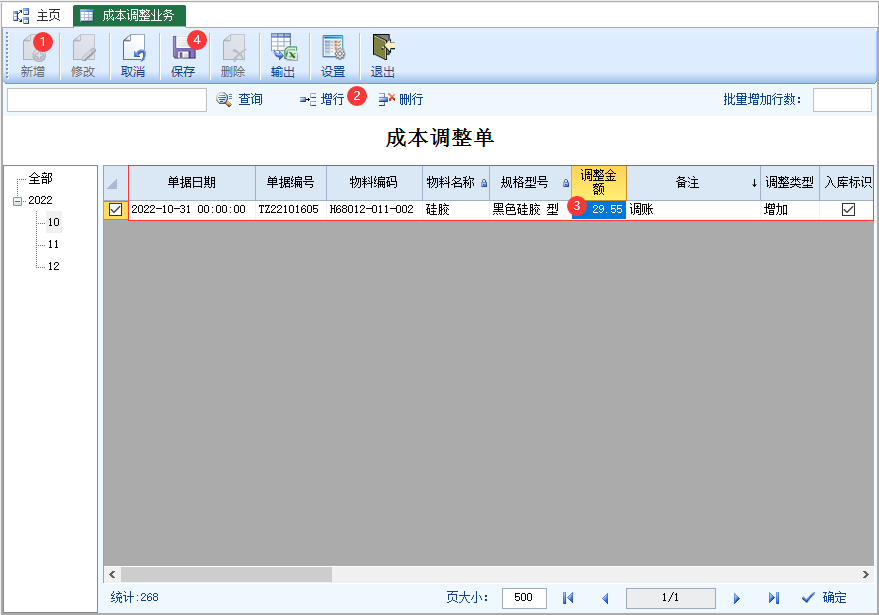Run the 查询 search button
879x615 pixels.
click(240, 99)
